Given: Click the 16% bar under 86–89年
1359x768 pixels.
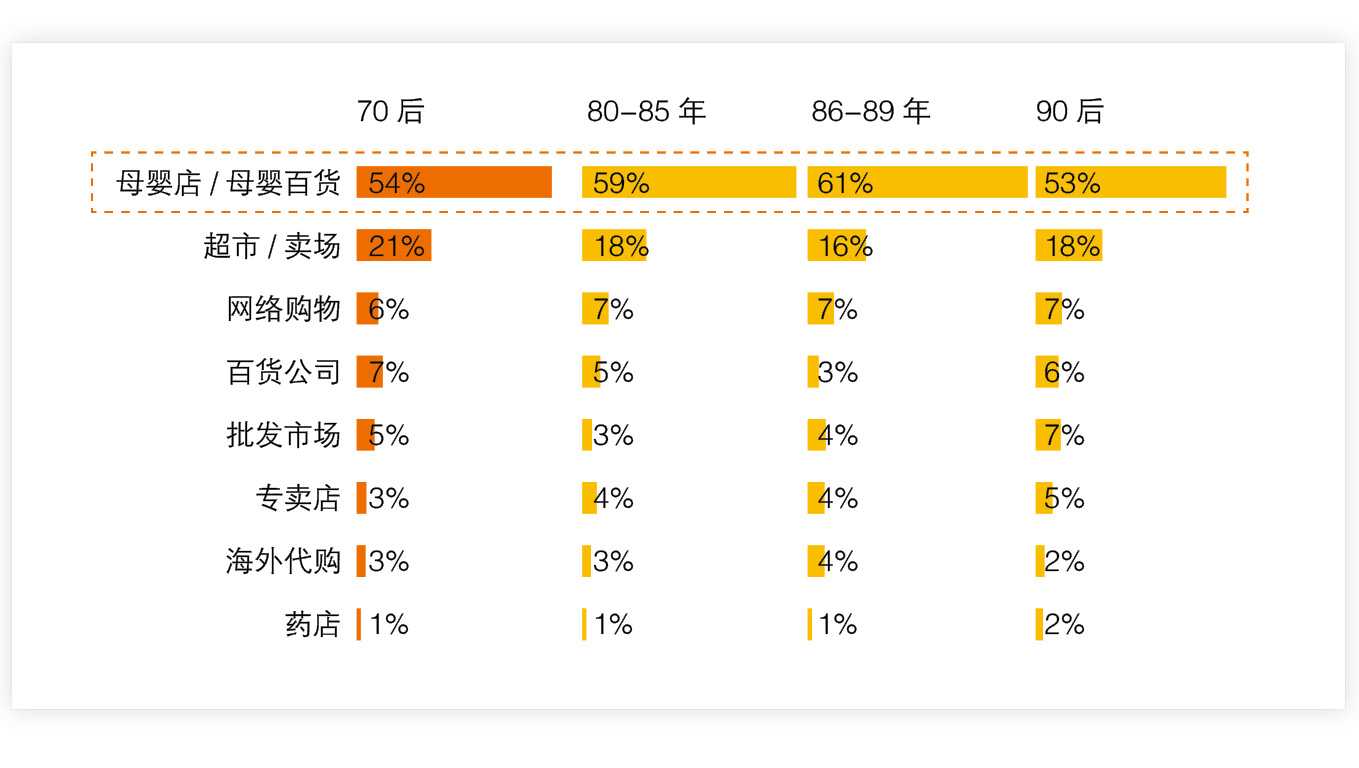Looking at the screenshot, I should pos(838,245).
